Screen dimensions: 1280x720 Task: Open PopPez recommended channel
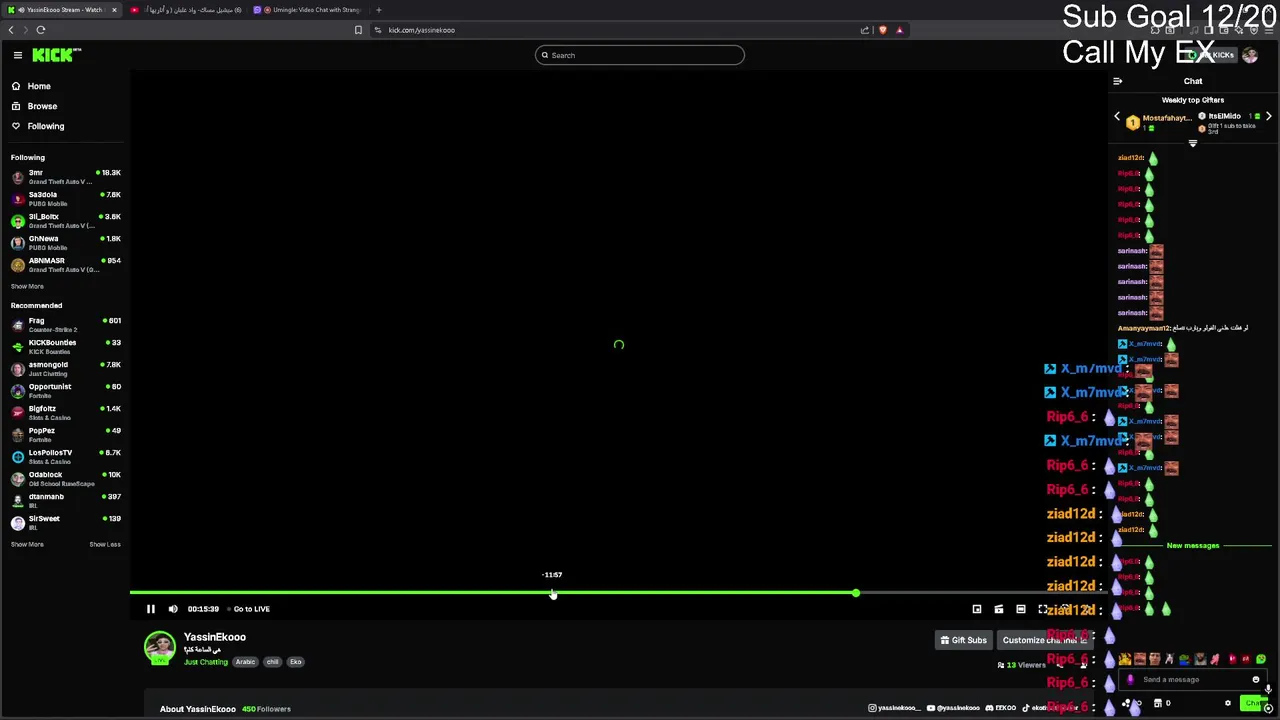click(x=65, y=435)
